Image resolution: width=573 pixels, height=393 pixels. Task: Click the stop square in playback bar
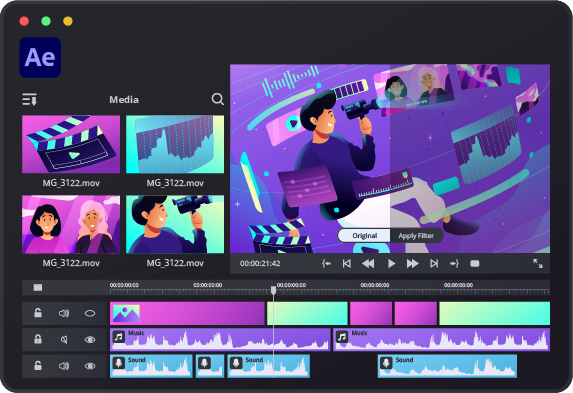475,264
